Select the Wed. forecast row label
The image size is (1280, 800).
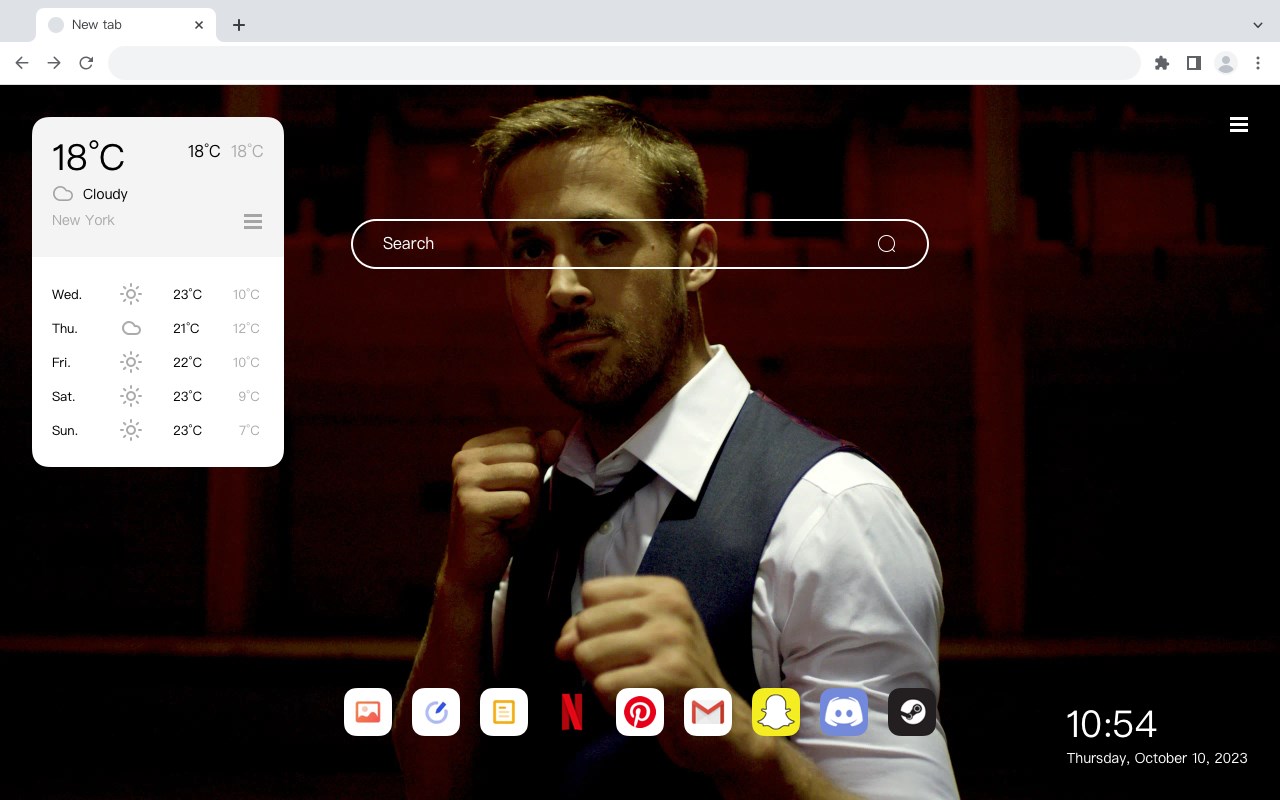coord(67,295)
